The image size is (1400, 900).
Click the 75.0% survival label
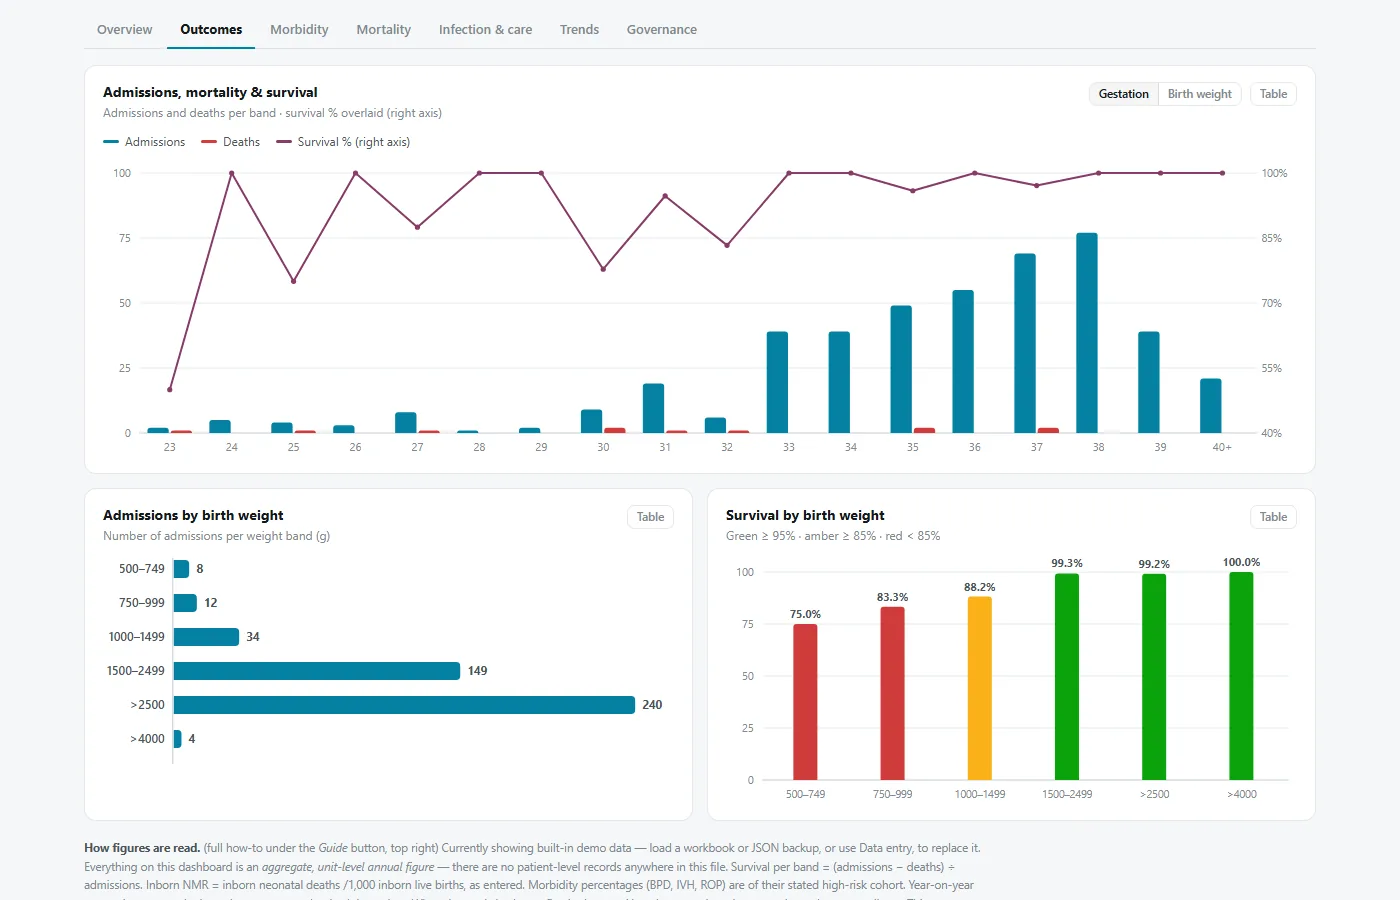(x=805, y=614)
